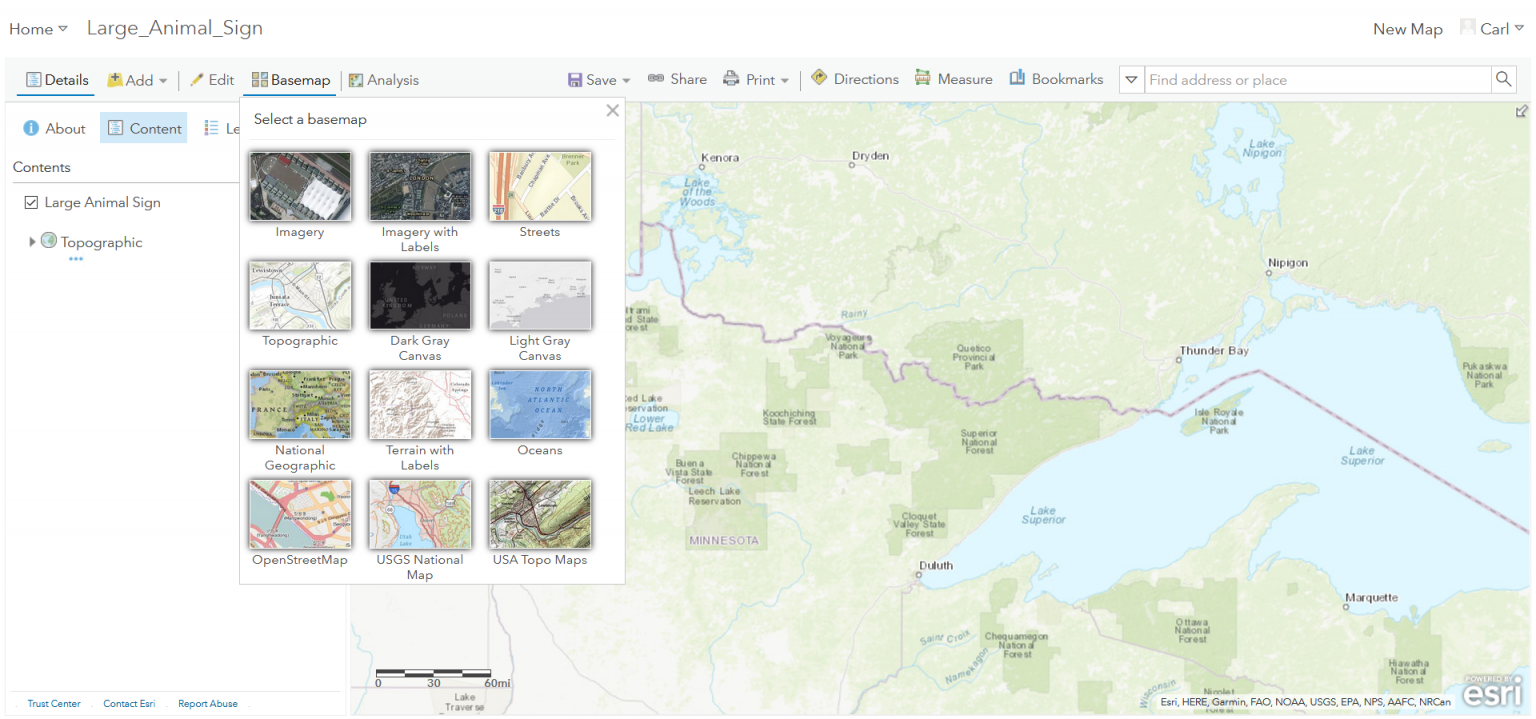Select the Dark Gray Canvas basemap
Screen dimensions: 1536x719
click(x=419, y=295)
